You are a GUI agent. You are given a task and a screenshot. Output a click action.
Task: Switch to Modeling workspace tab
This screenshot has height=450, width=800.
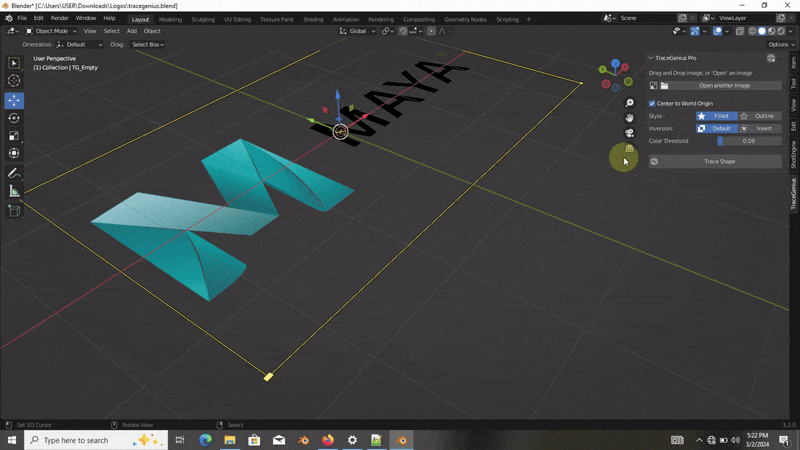point(170,19)
